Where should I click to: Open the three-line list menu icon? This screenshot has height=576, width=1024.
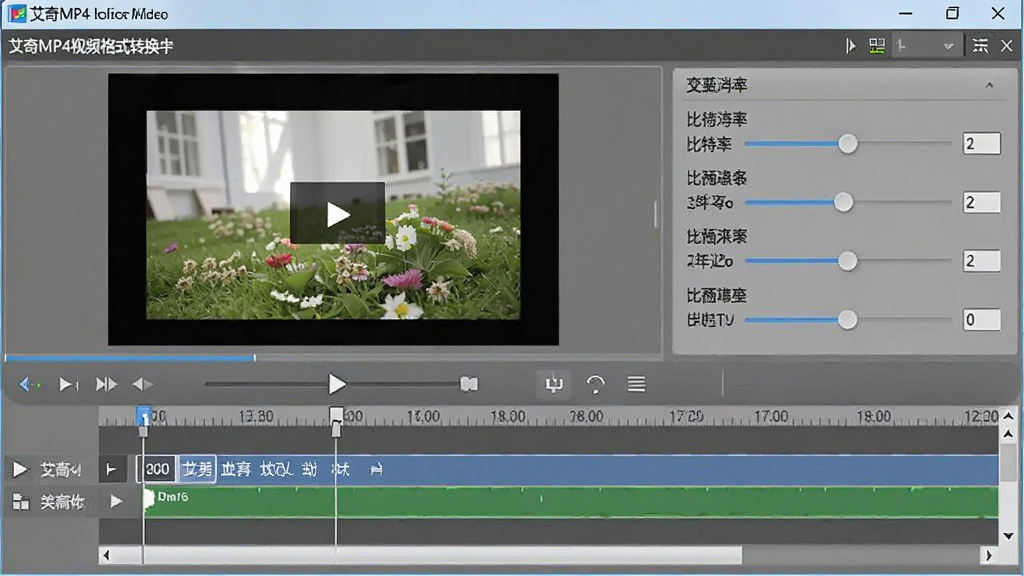pos(636,384)
